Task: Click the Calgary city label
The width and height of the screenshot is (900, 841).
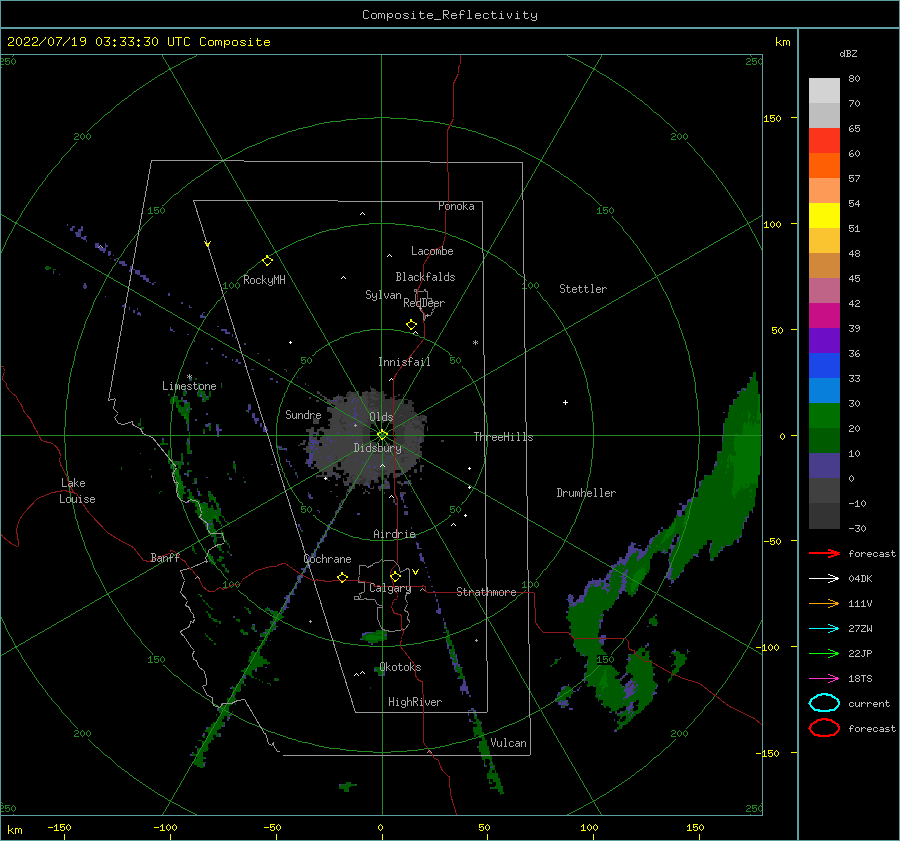Action: [x=390, y=588]
